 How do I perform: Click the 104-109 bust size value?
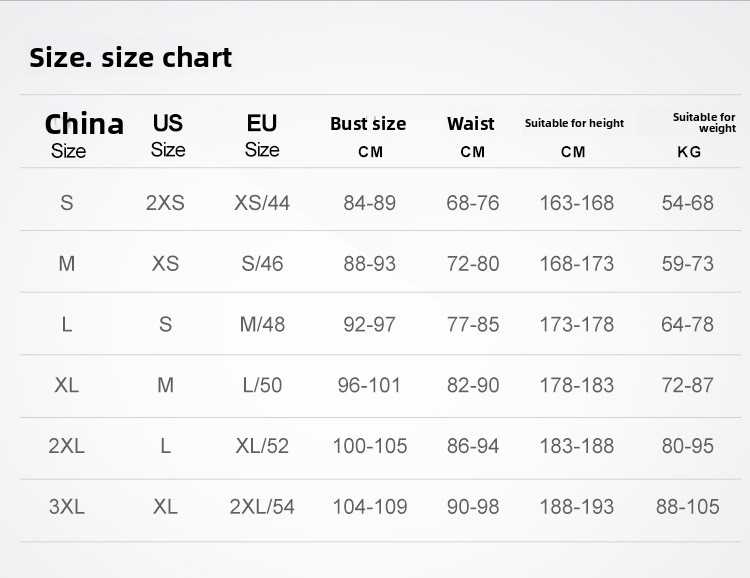click(369, 507)
